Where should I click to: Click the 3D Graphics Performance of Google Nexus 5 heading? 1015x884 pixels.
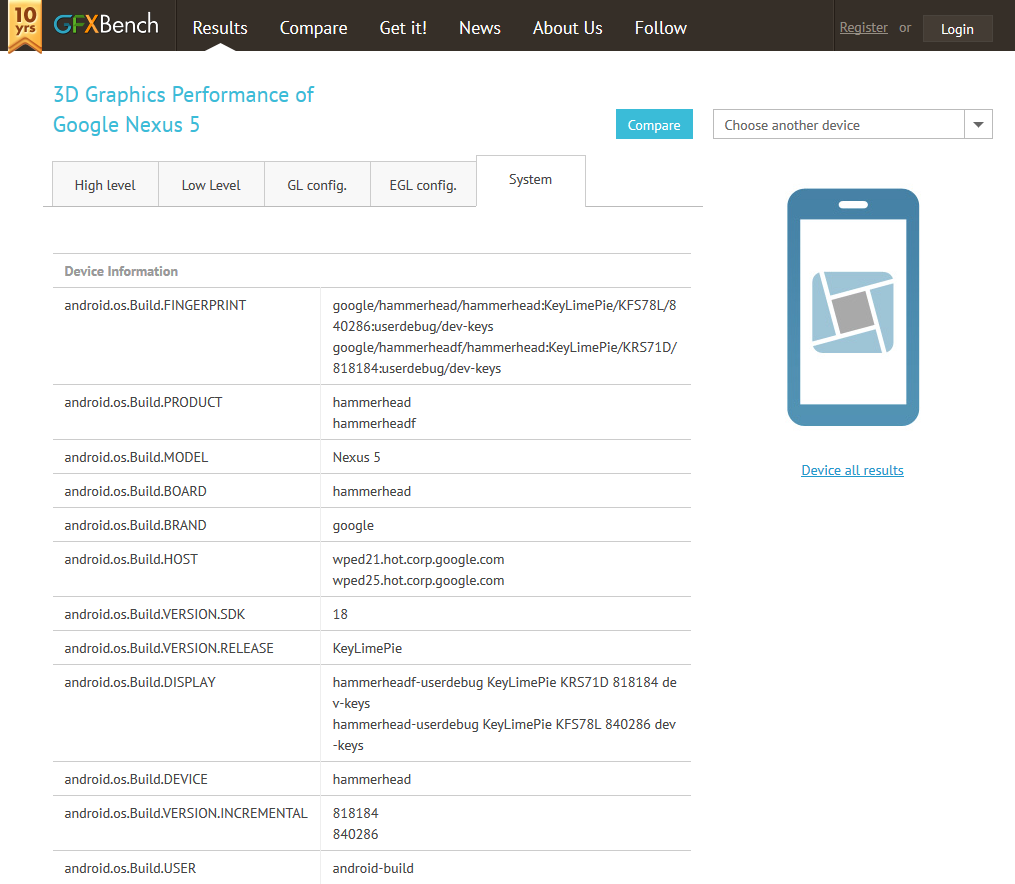pos(183,109)
